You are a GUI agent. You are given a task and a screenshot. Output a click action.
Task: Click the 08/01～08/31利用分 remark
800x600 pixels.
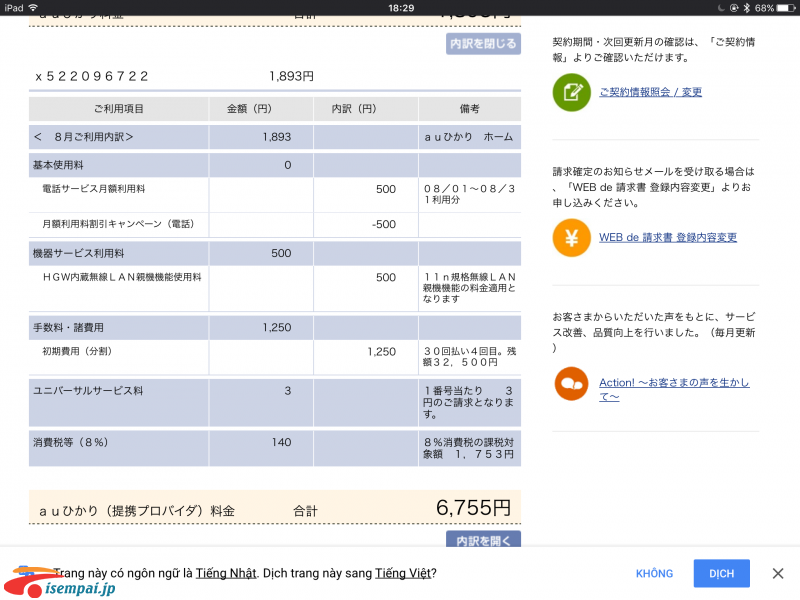coord(469,194)
